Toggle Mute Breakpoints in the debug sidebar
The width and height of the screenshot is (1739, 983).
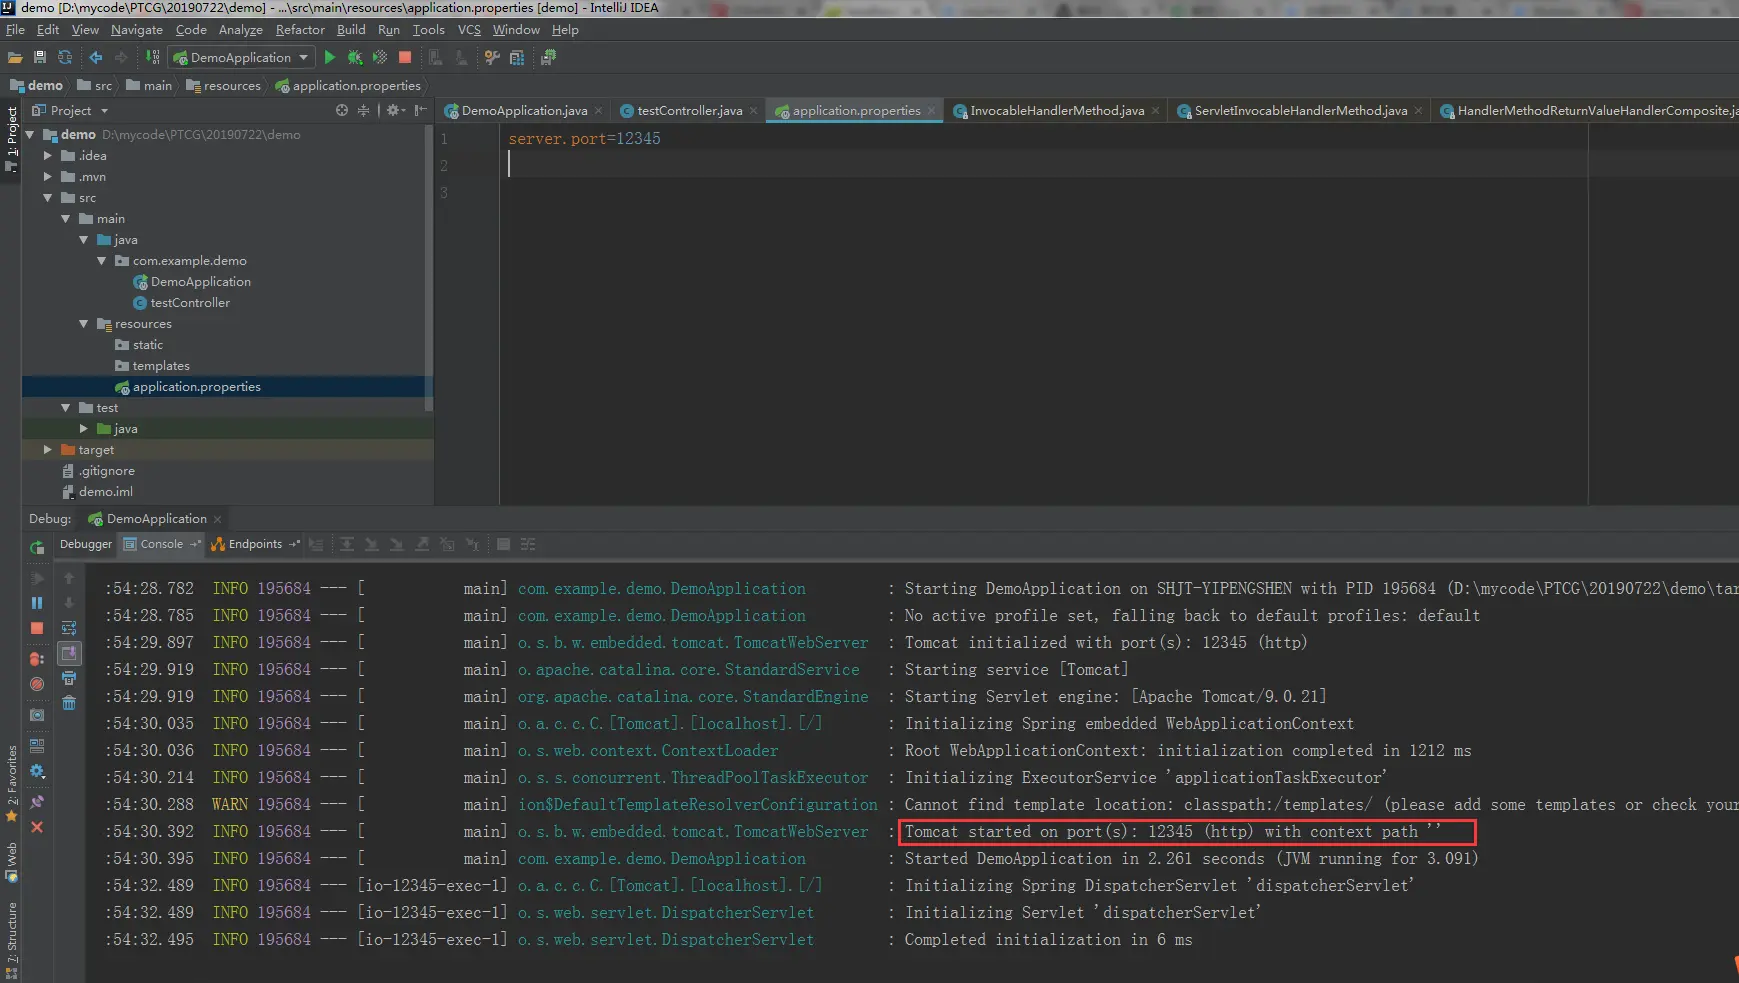[x=37, y=684]
